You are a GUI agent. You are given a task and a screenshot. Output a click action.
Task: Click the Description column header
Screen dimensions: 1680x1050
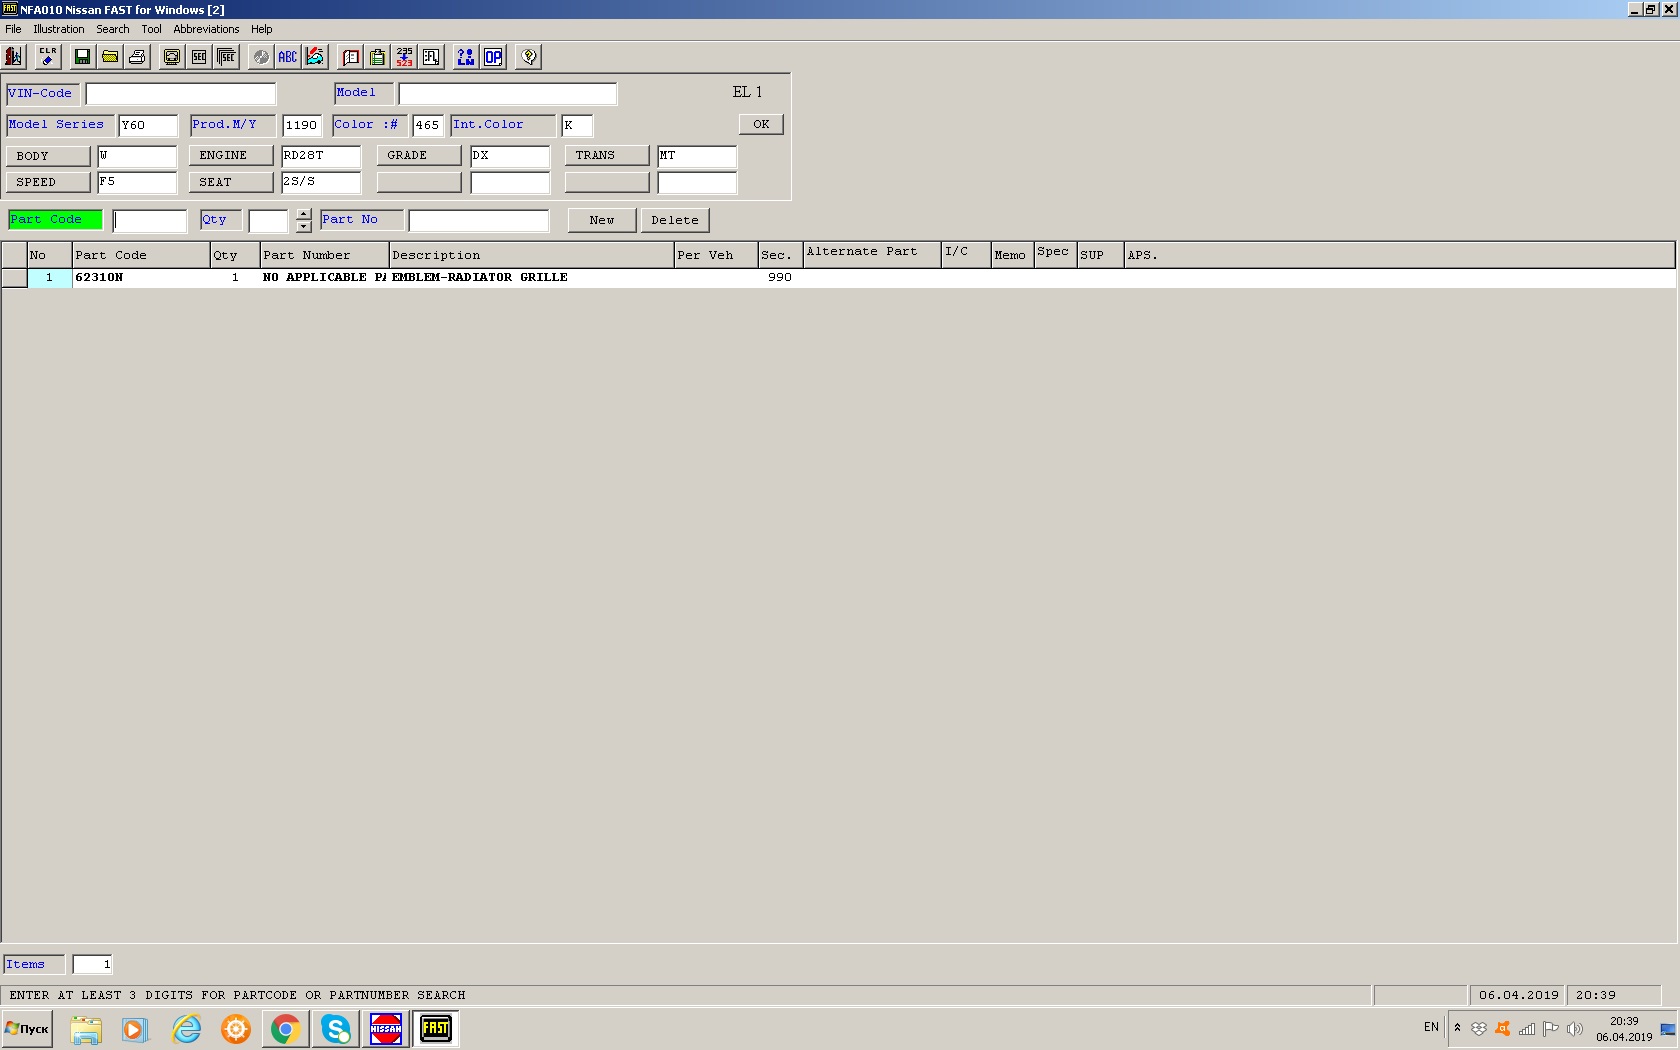click(532, 255)
